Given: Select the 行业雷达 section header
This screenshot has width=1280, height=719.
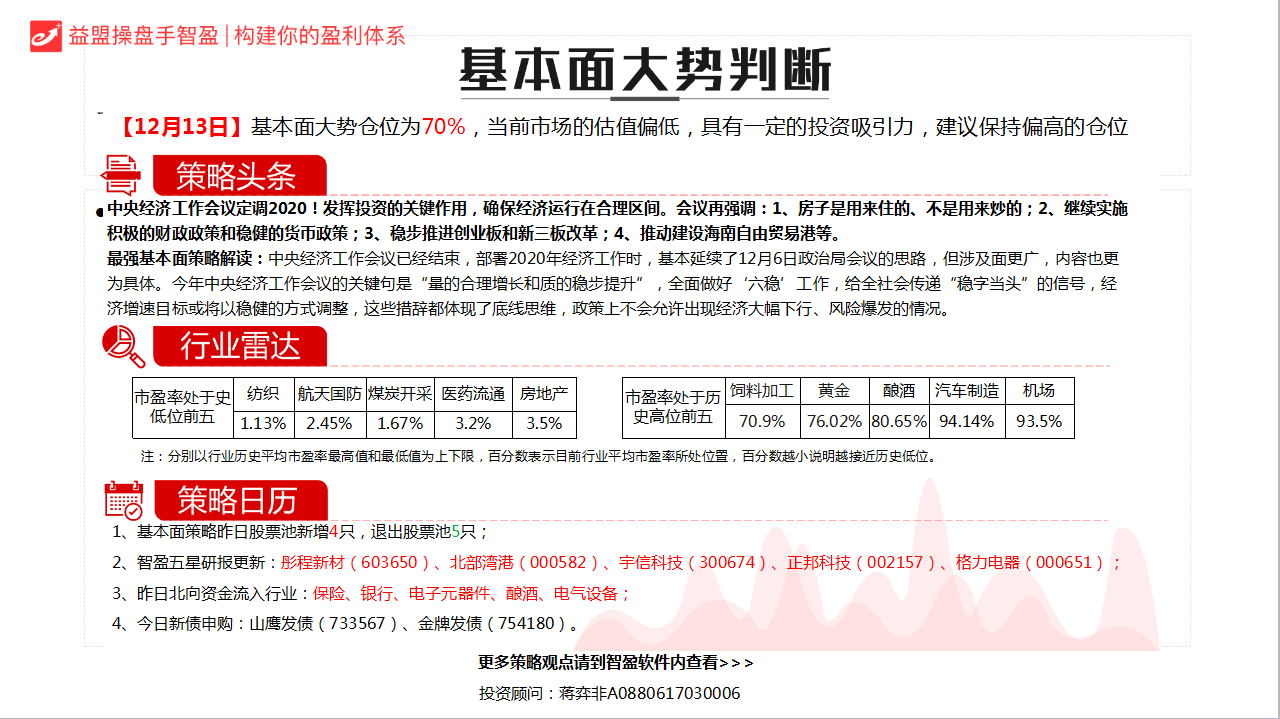Looking at the screenshot, I should [x=239, y=346].
